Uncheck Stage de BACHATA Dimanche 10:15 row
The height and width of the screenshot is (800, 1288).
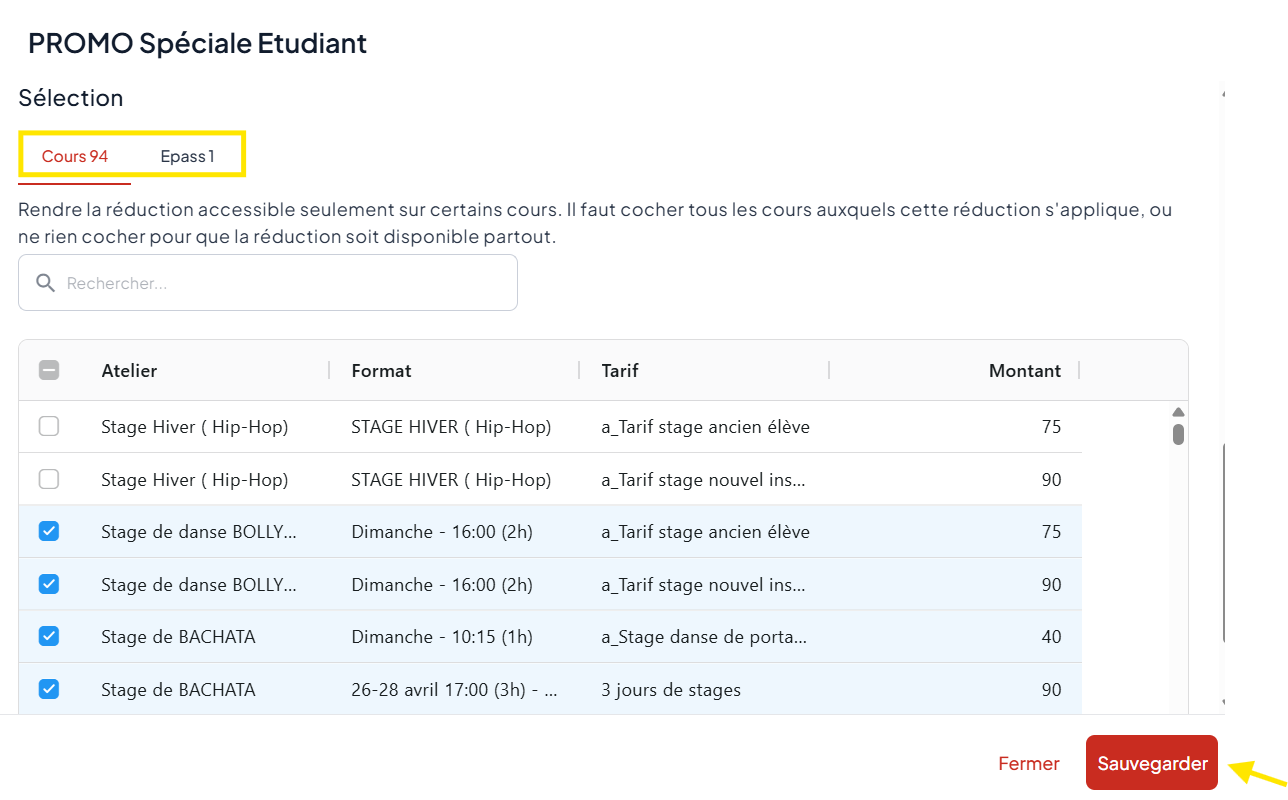48,636
